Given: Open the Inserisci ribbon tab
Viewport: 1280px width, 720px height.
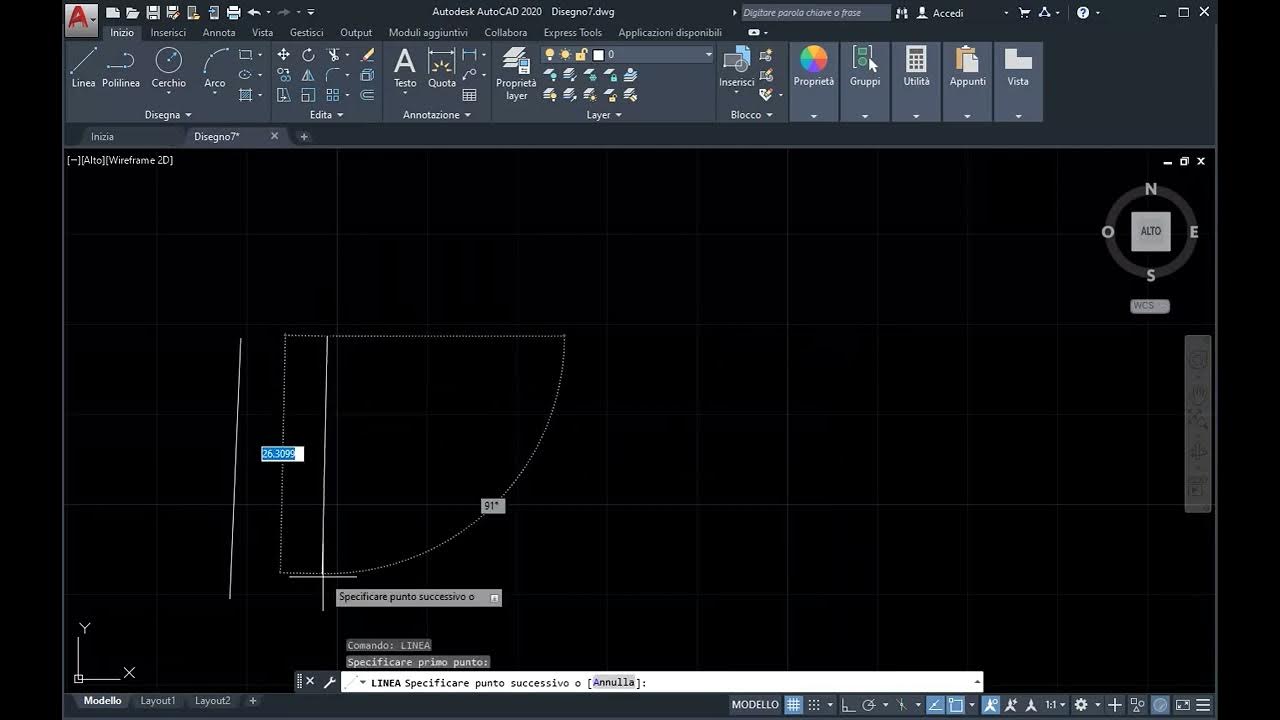Looking at the screenshot, I should click(168, 32).
